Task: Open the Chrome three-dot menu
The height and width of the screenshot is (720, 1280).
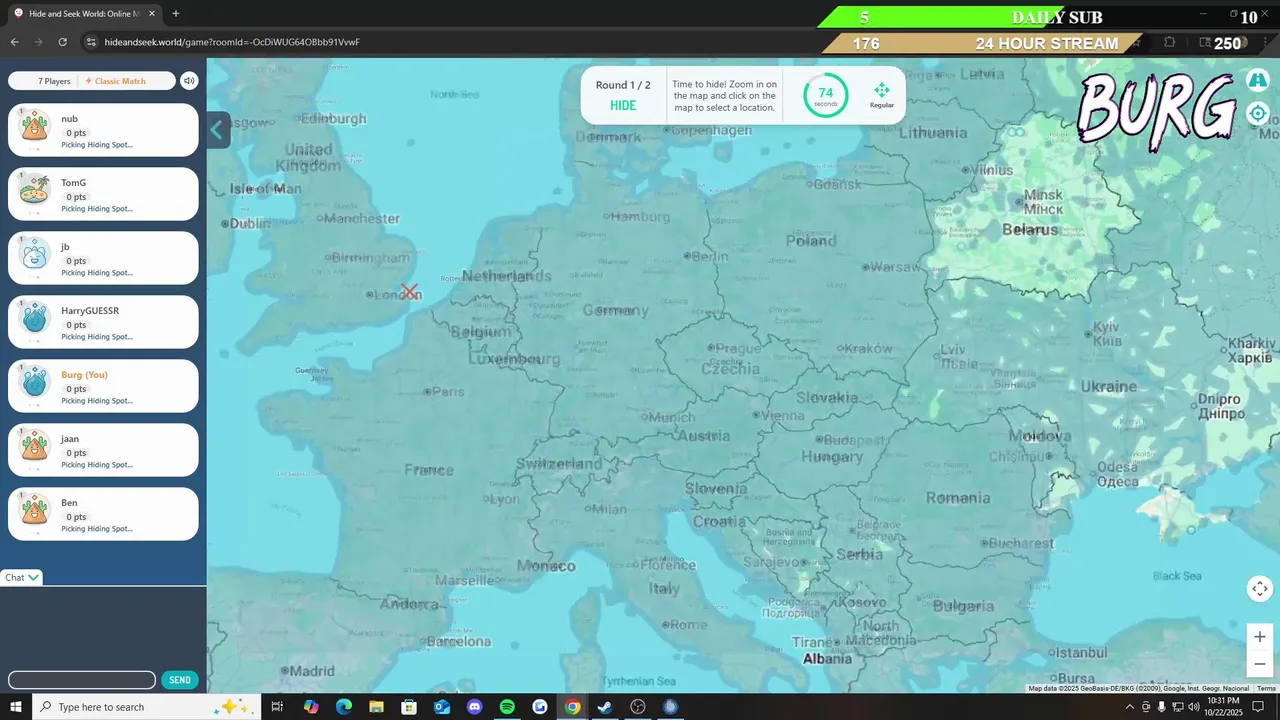Action: (1265, 42)
